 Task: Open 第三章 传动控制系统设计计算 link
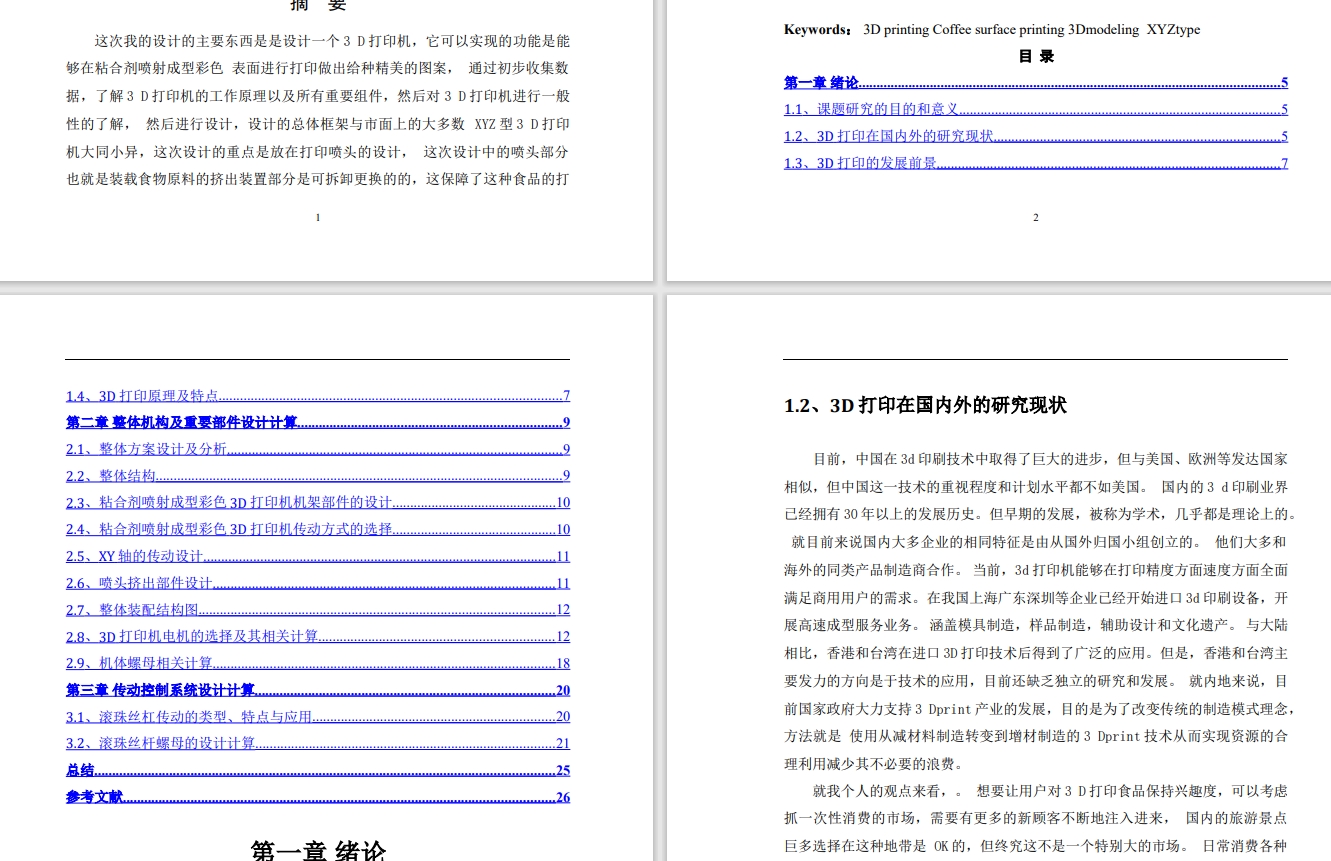318,690
